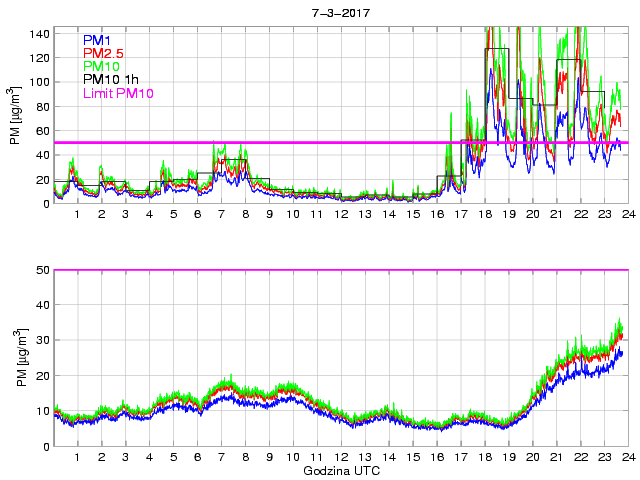Click the green PM10 legend entry
Viewport: 640px width, 480px height.
point(100,66)
